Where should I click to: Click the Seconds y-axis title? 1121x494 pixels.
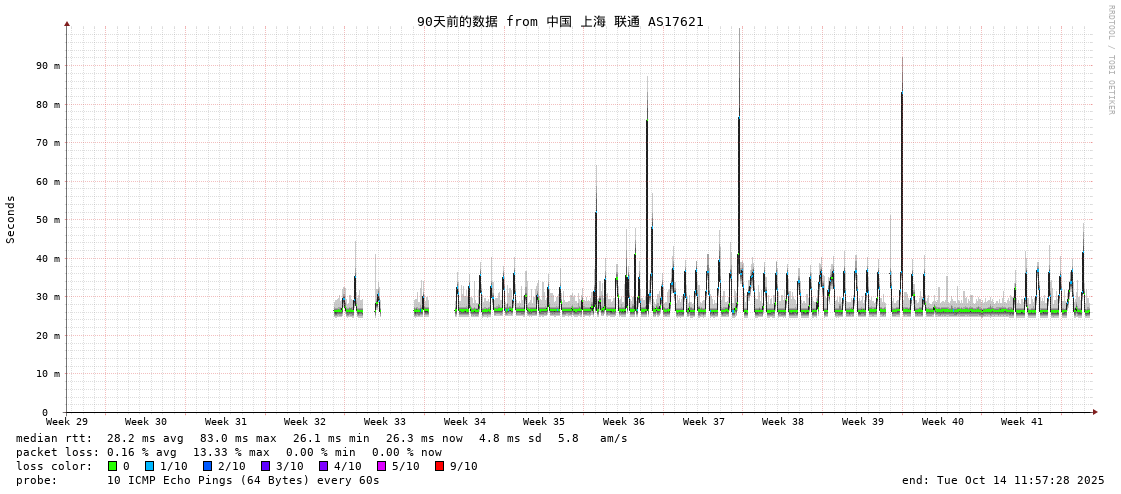(x=11, y=219)
